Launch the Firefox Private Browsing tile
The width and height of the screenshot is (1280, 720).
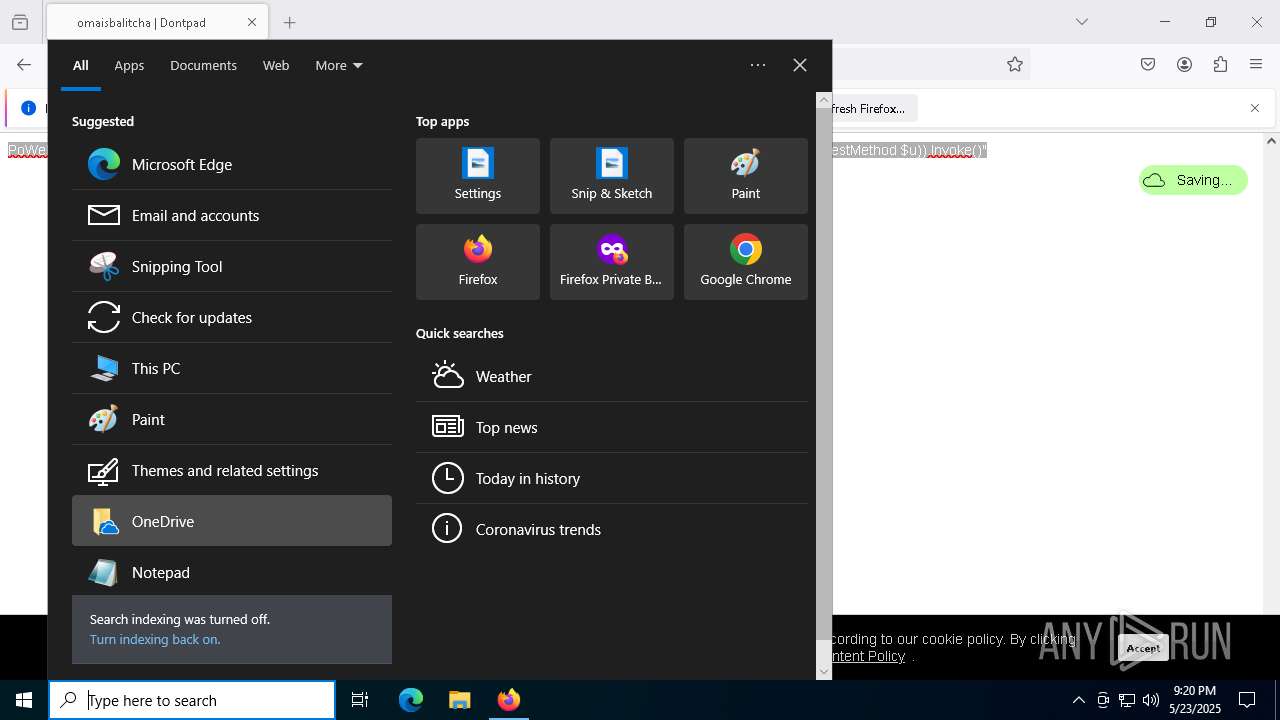[612, 262]
